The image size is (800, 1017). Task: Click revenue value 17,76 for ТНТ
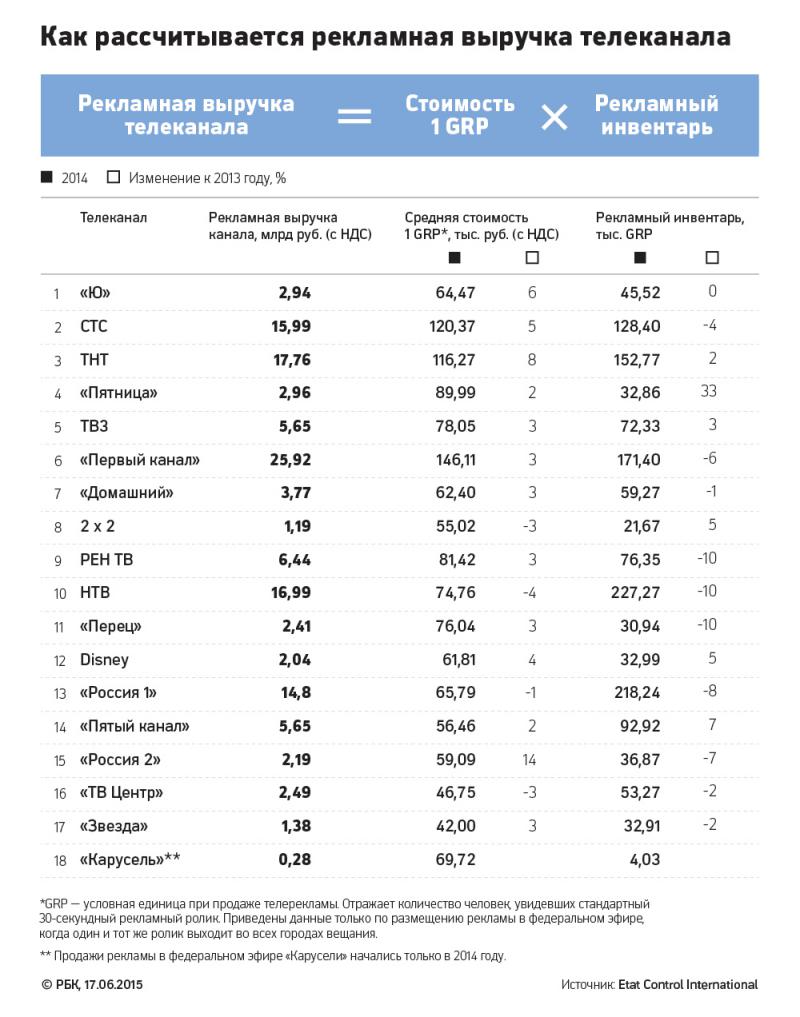[x=292, y=359]
